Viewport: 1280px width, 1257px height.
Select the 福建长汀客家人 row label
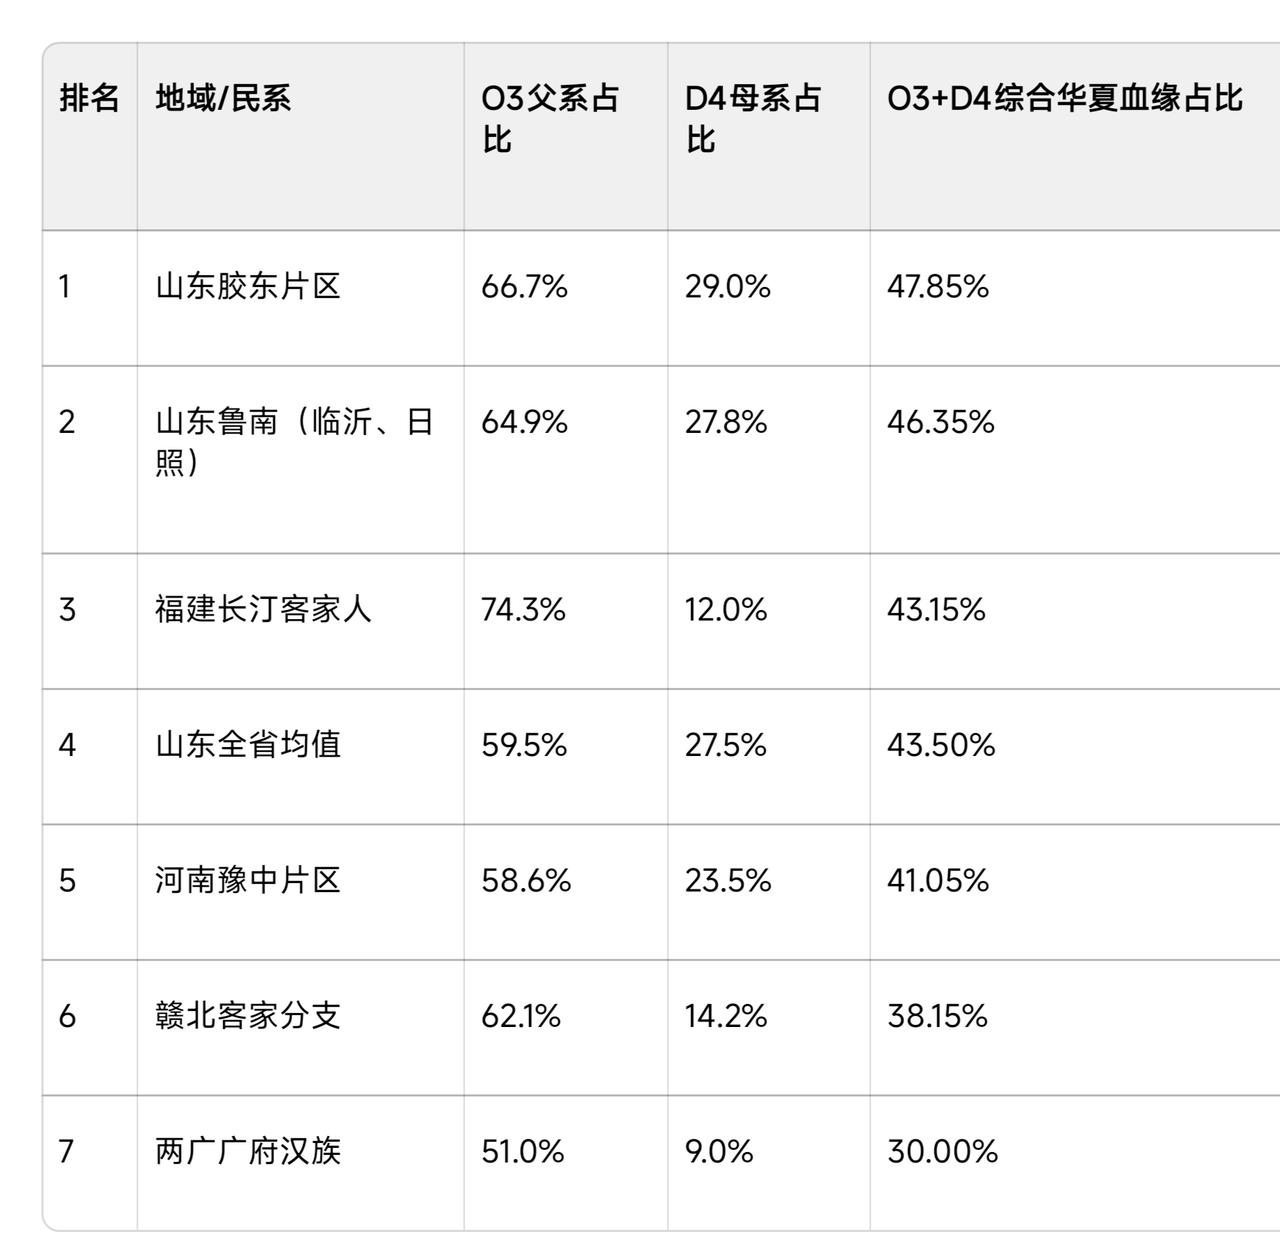click(263, 609)
